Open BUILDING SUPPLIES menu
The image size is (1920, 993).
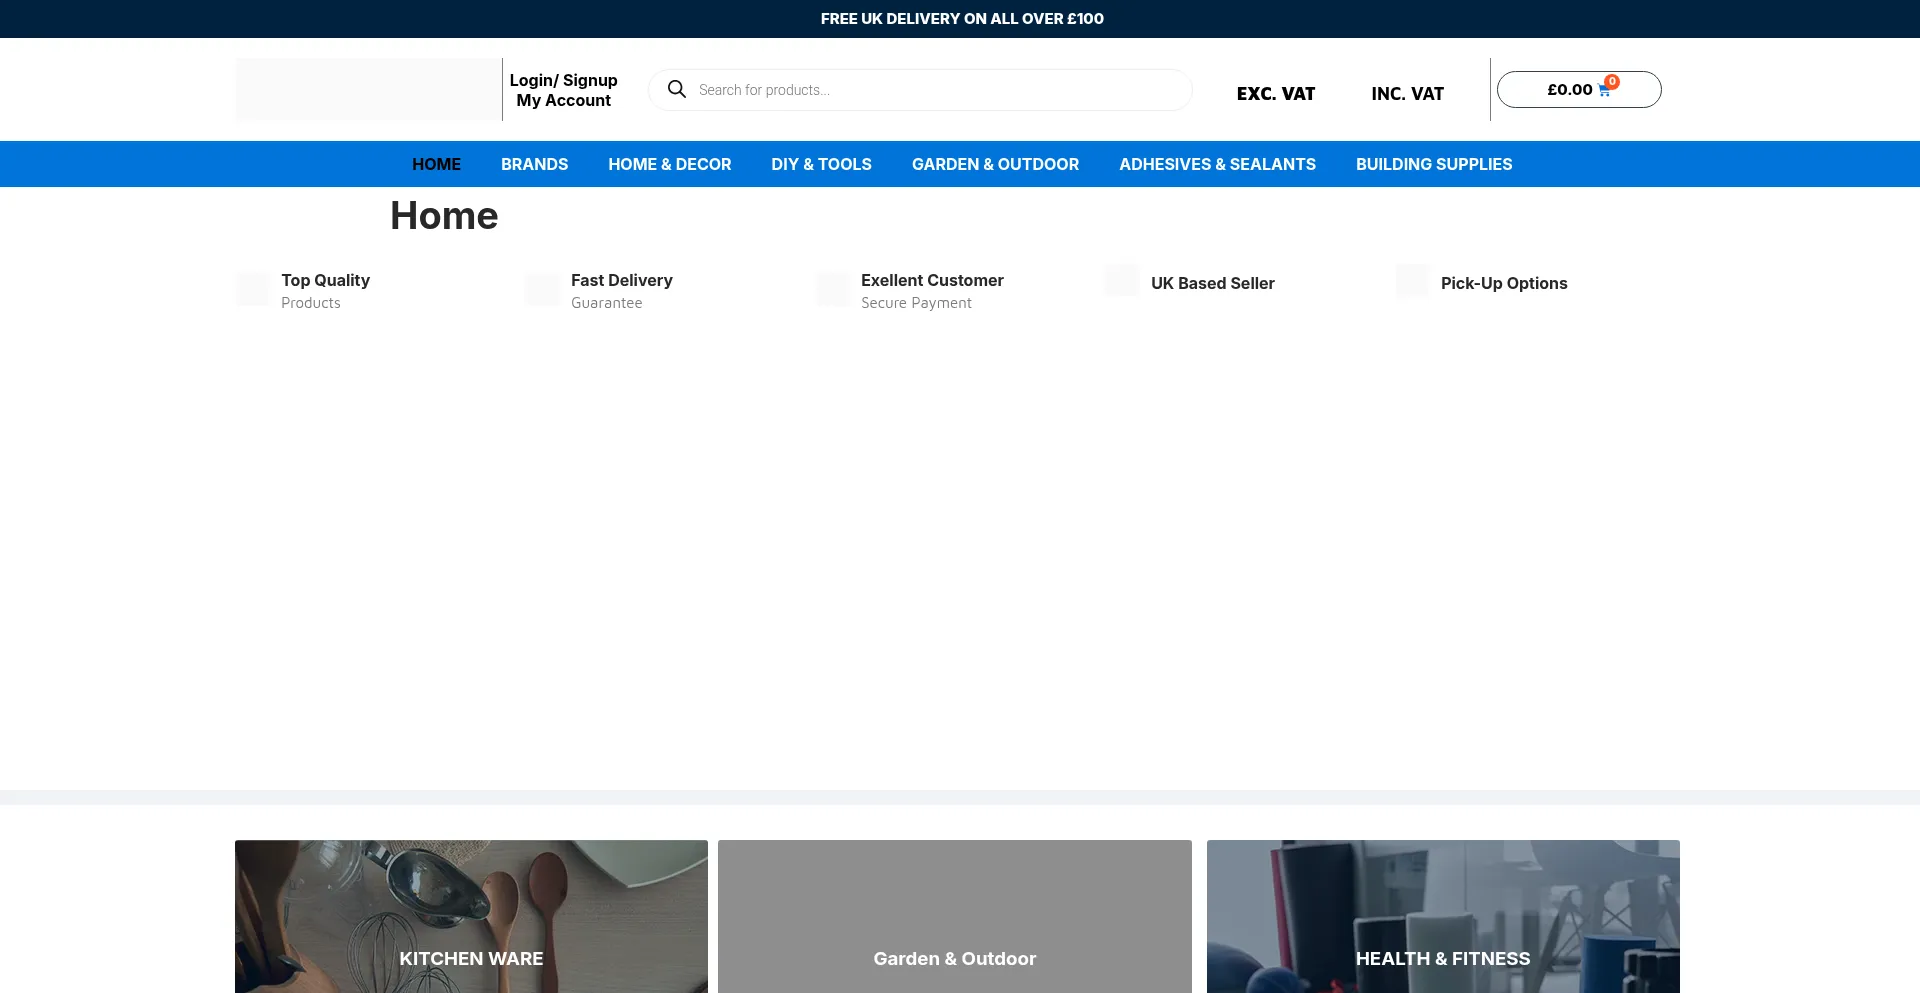point(1434,164)
